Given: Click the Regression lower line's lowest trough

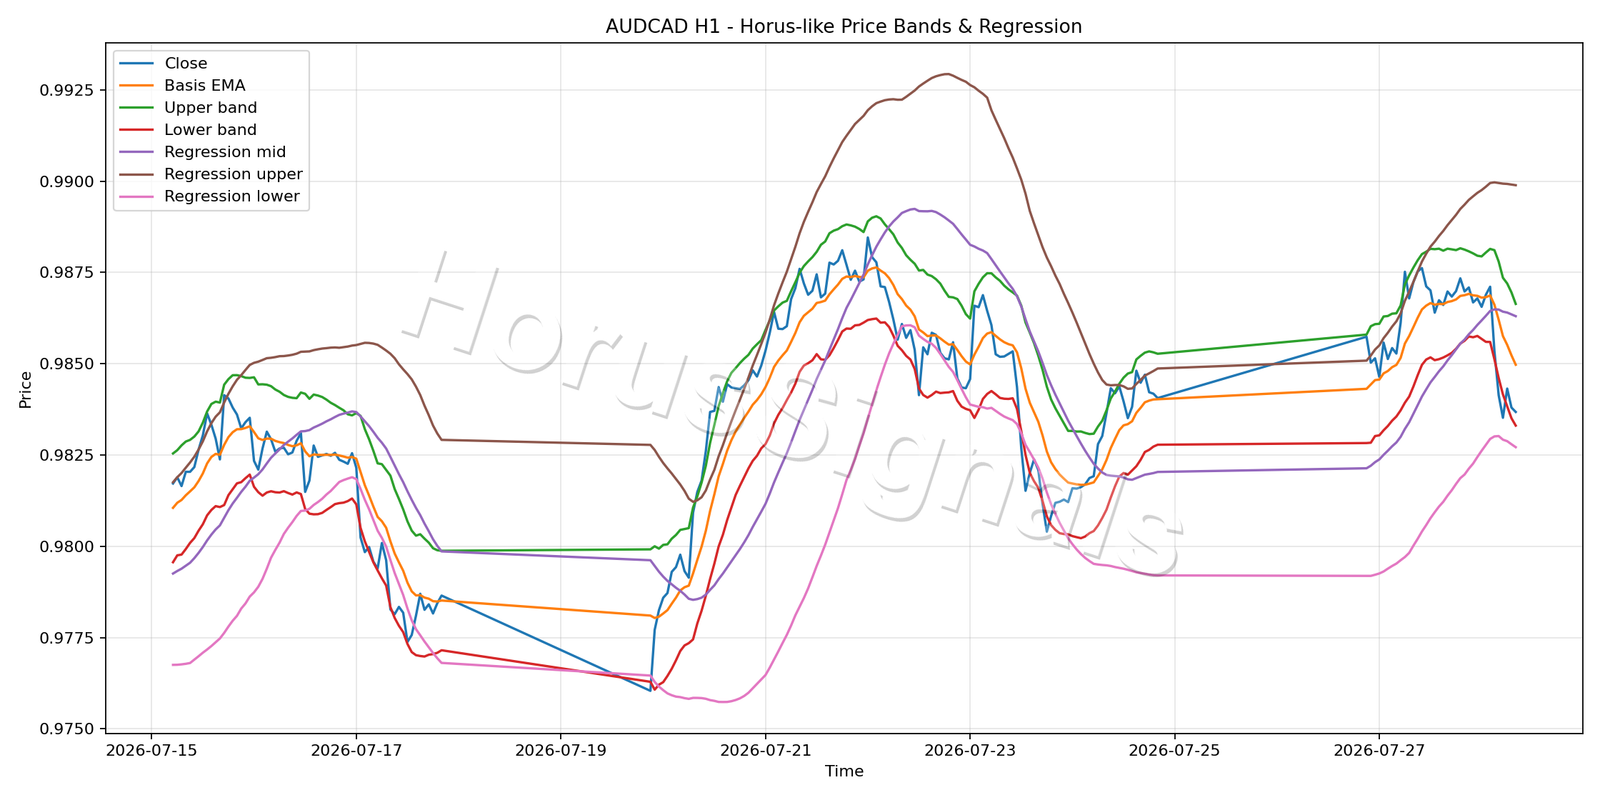Looking at the screenshot, I should (x=723, y=701).
